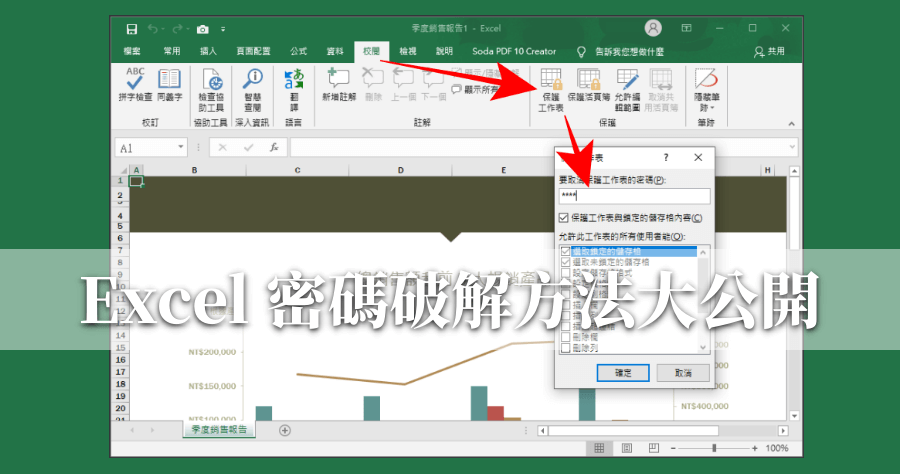Image resolution: width=900 pixels, height=474 pixels.
Task: Click the password input field in dialog
Action: click(x=634, y=196)
